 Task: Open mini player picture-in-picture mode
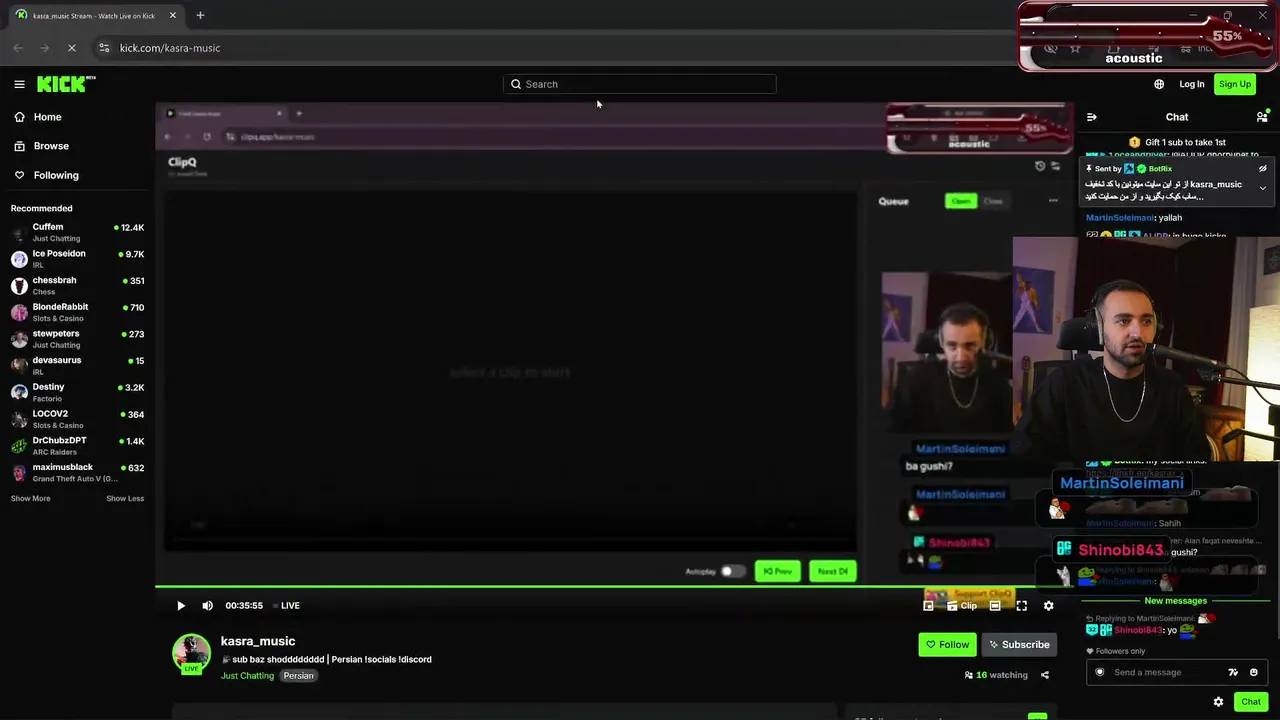pos(928,605)
